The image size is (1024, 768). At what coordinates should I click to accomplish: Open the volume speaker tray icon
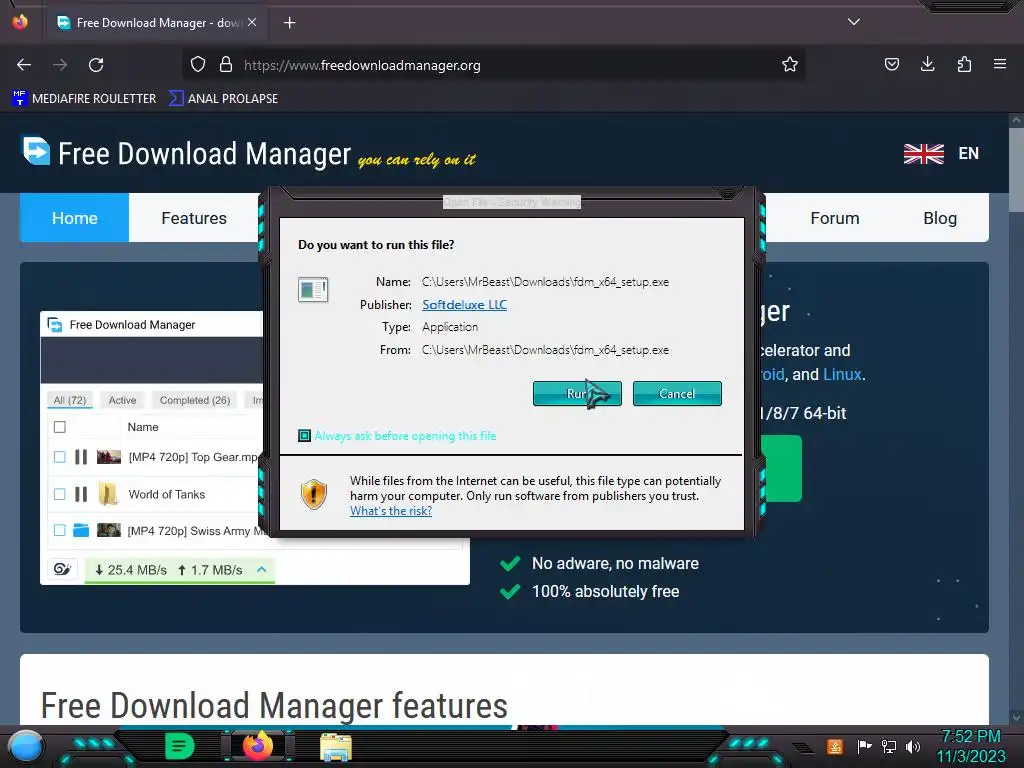pyautogui.click(x=913, y=746)
